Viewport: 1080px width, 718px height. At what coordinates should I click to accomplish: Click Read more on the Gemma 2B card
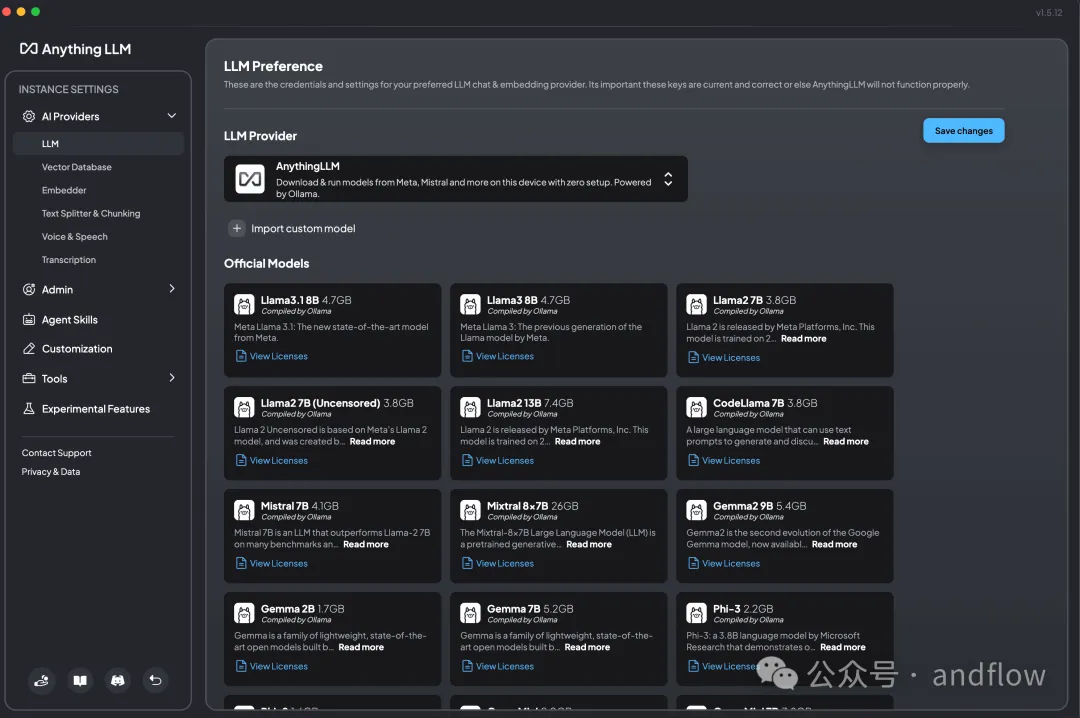[361, 647]
